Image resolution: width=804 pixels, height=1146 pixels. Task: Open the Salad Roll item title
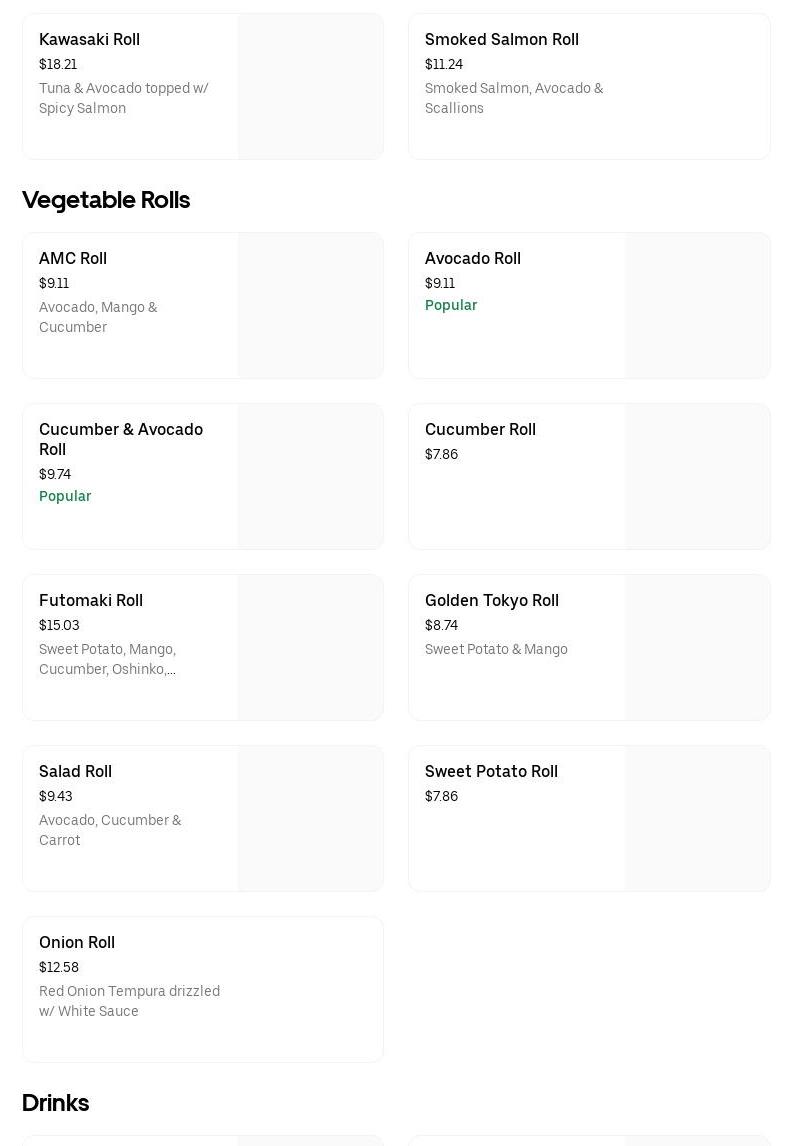(75, 772)
